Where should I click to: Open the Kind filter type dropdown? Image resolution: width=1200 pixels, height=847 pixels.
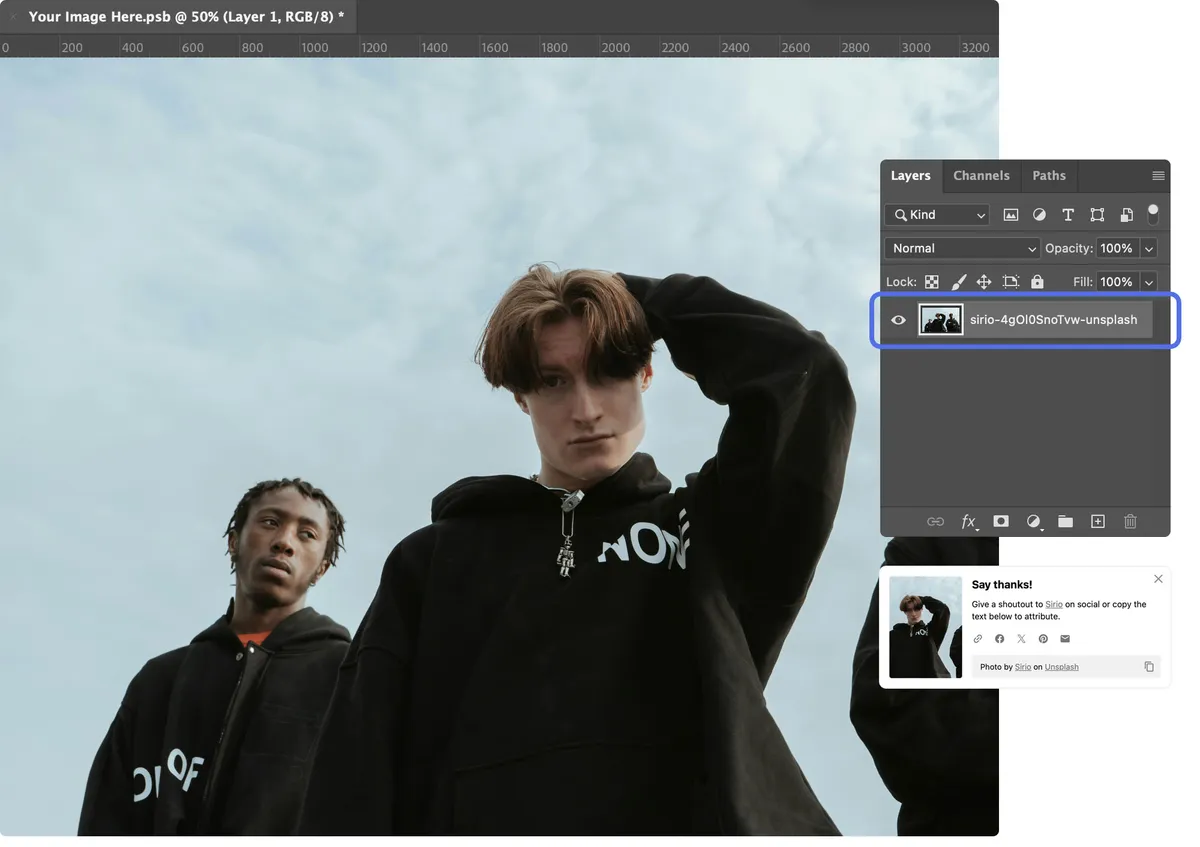click(x=937, y=215)
